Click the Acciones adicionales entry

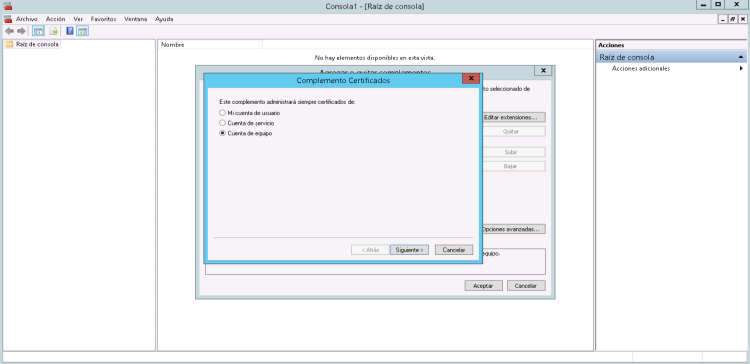tap(640, 68)
